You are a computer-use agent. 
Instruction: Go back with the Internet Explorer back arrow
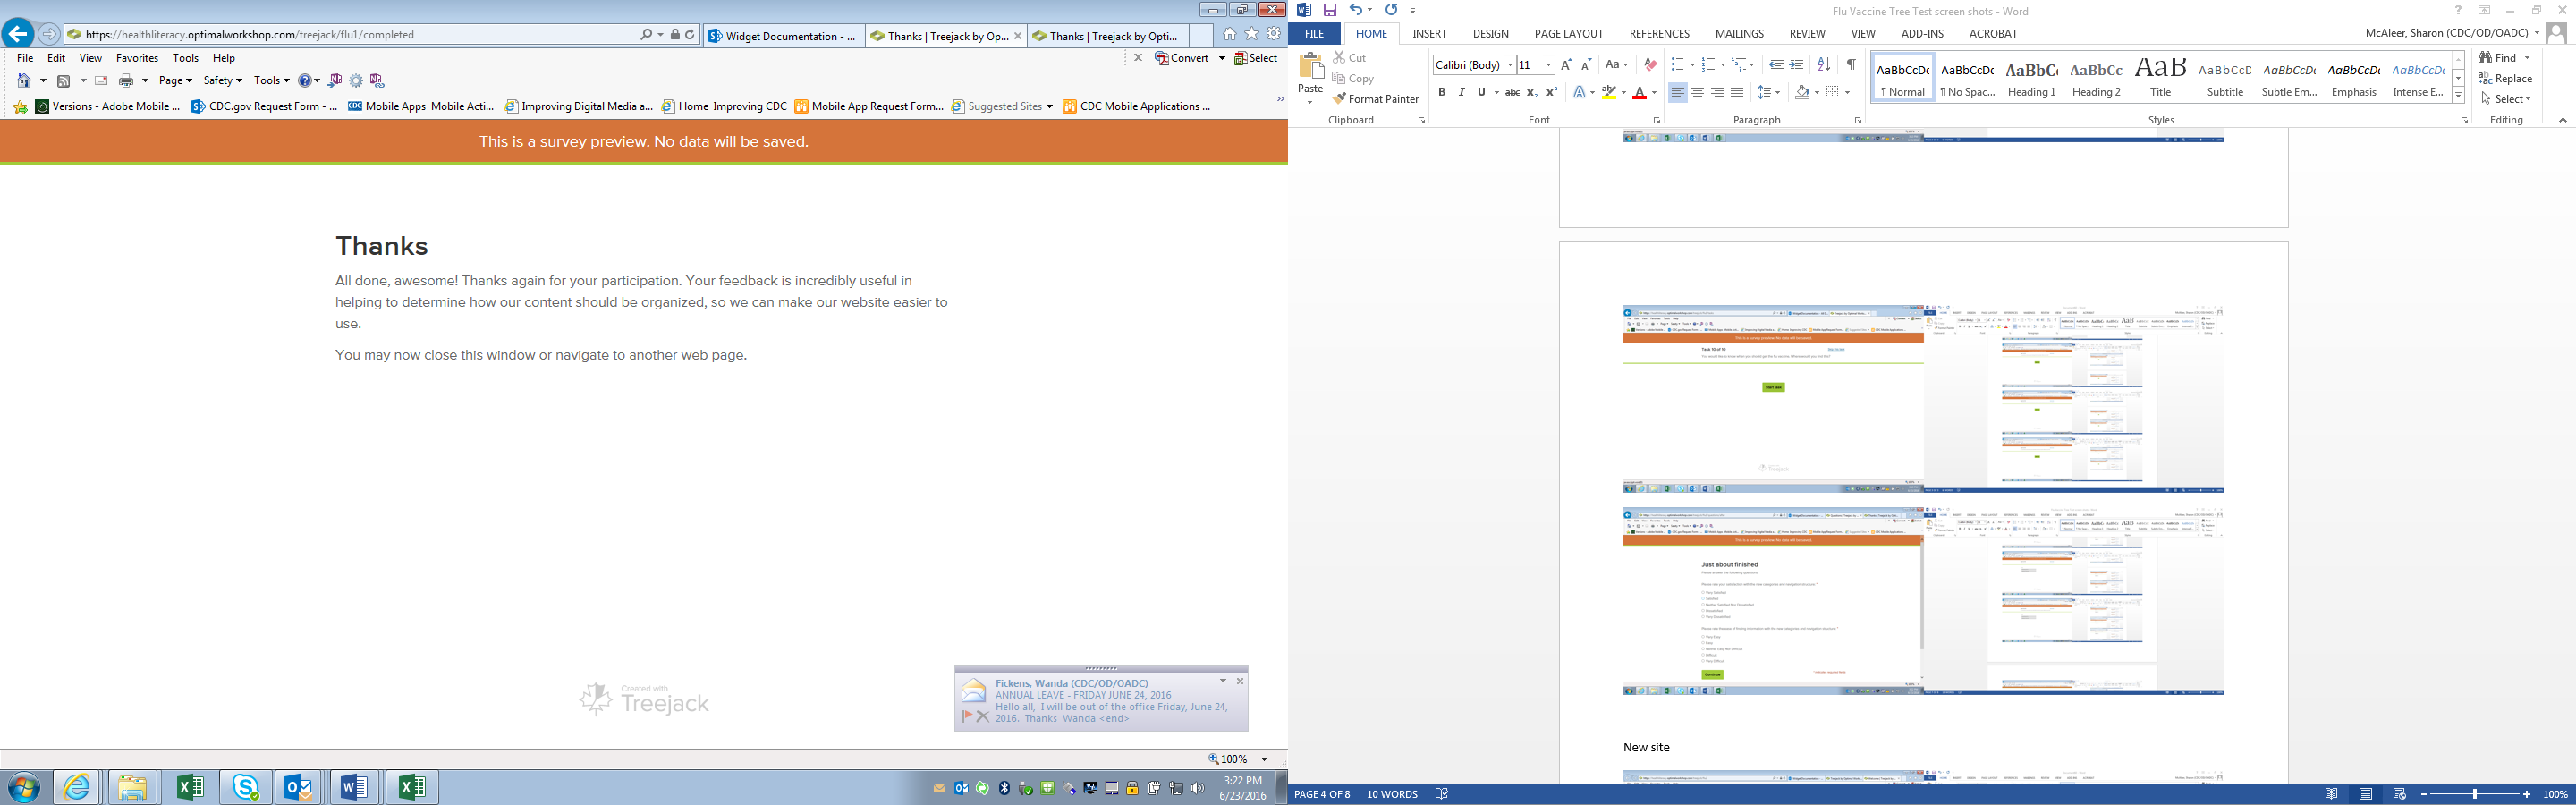coord(17,34)
